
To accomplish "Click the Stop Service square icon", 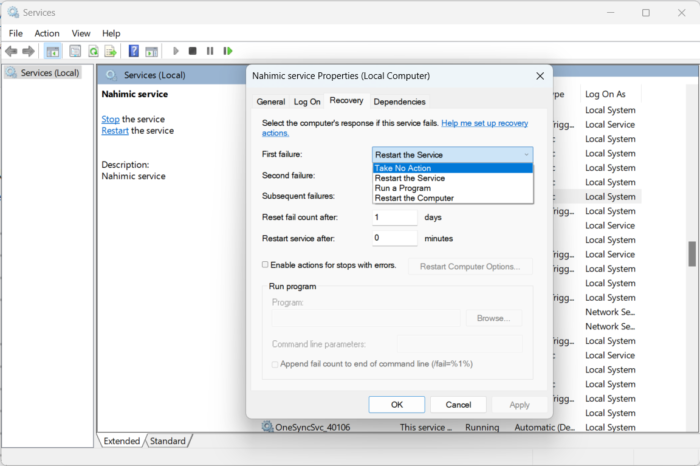I will (192, 51).
